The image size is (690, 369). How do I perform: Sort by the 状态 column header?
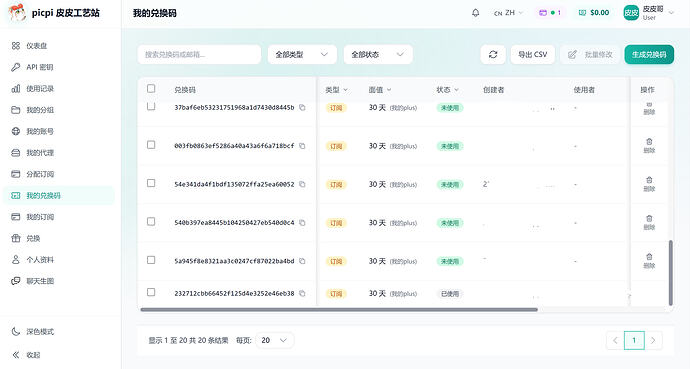[448, 90]
